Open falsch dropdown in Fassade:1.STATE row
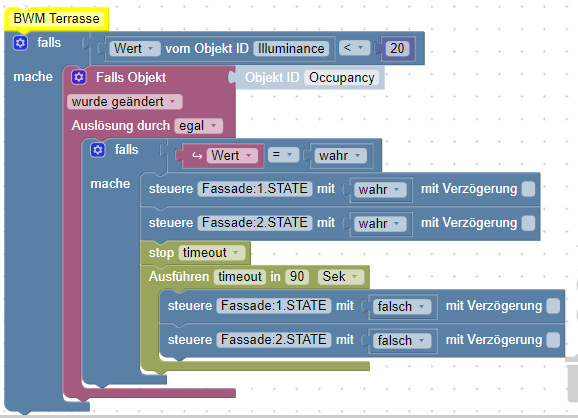 point(402,306)
